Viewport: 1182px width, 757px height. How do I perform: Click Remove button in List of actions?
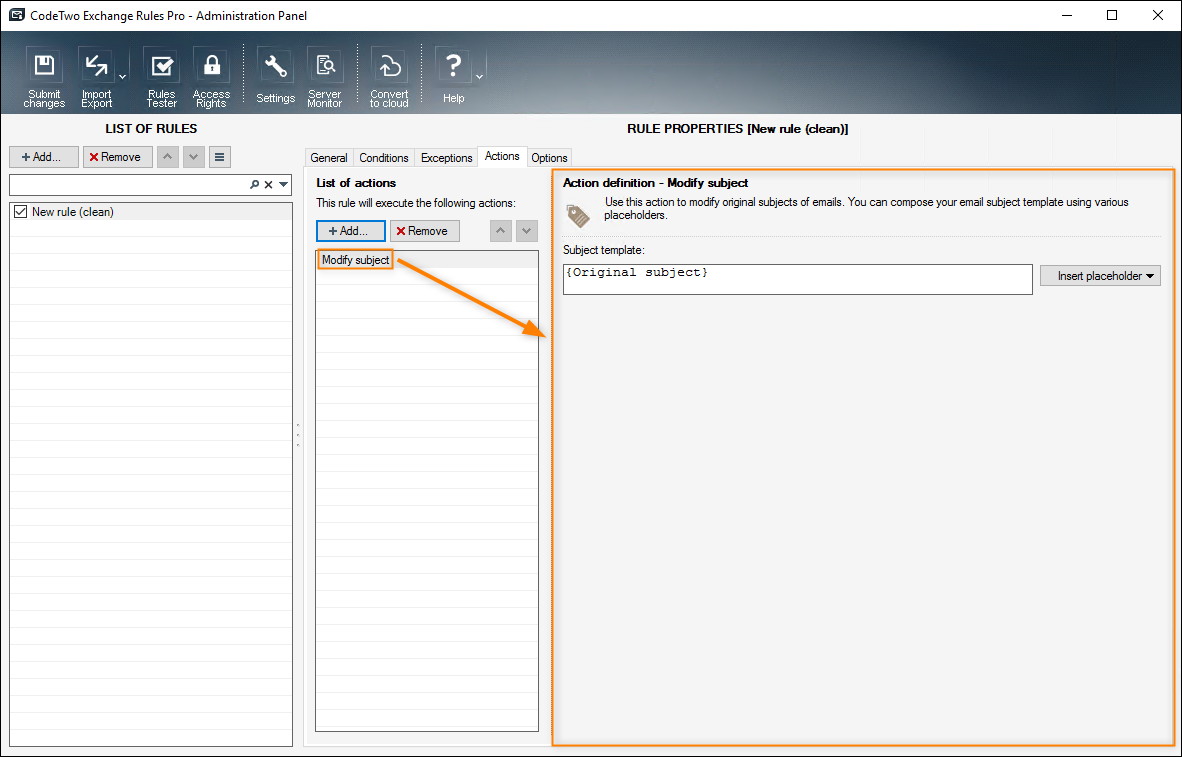click(424, 231)
